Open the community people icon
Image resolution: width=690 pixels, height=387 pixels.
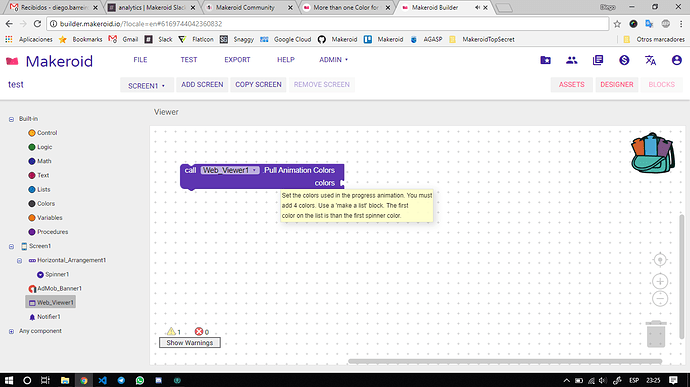tap(572, 60)
